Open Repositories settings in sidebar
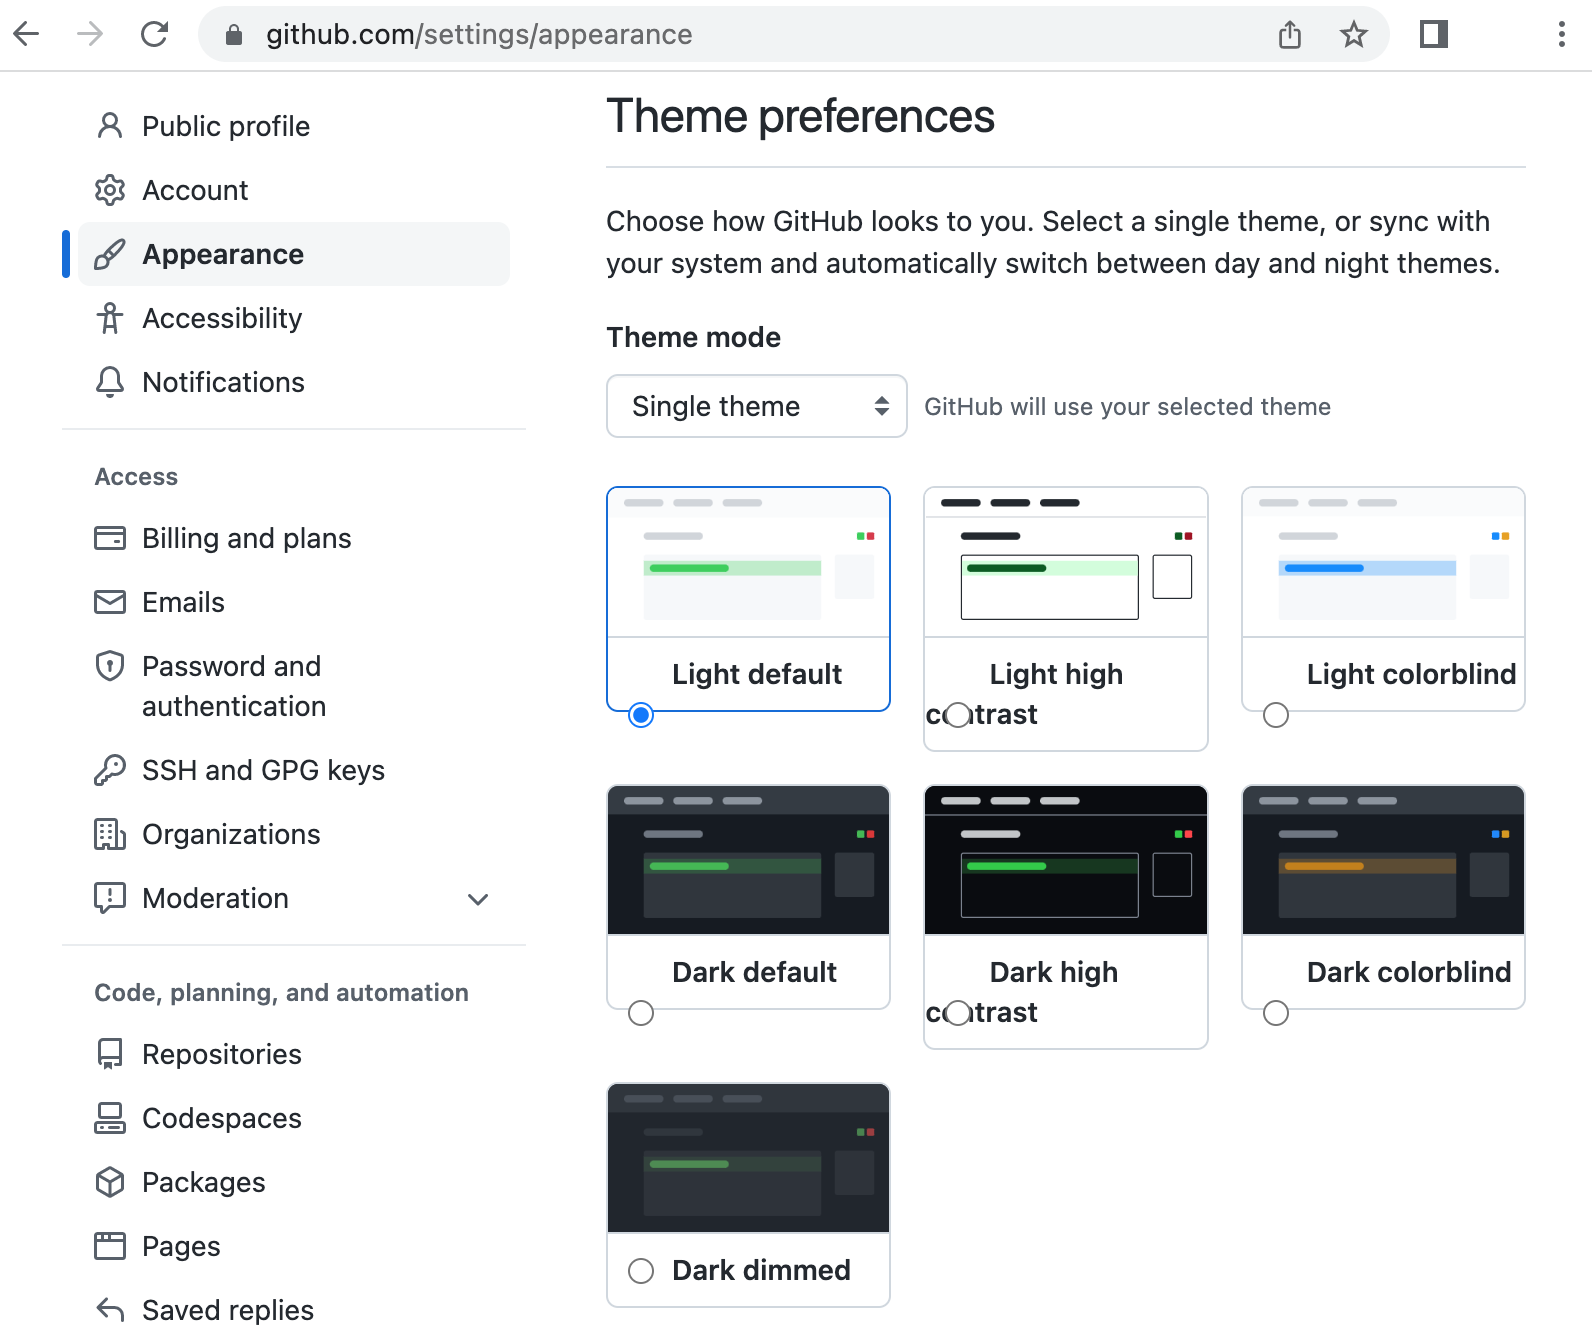 pos(294,1054)
